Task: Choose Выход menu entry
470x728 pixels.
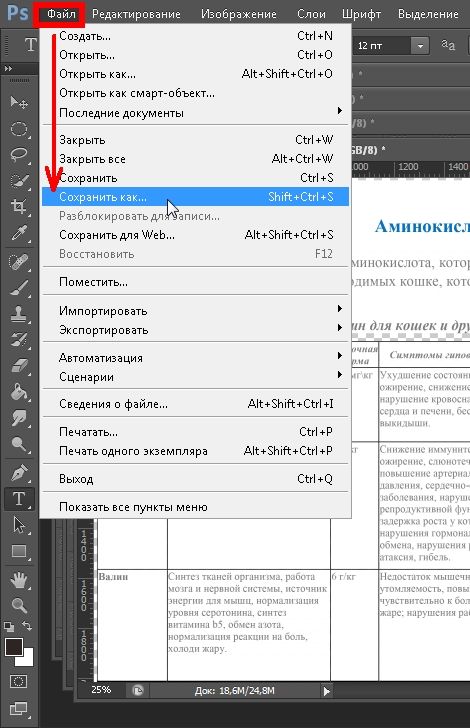Action: coord(196,479)
